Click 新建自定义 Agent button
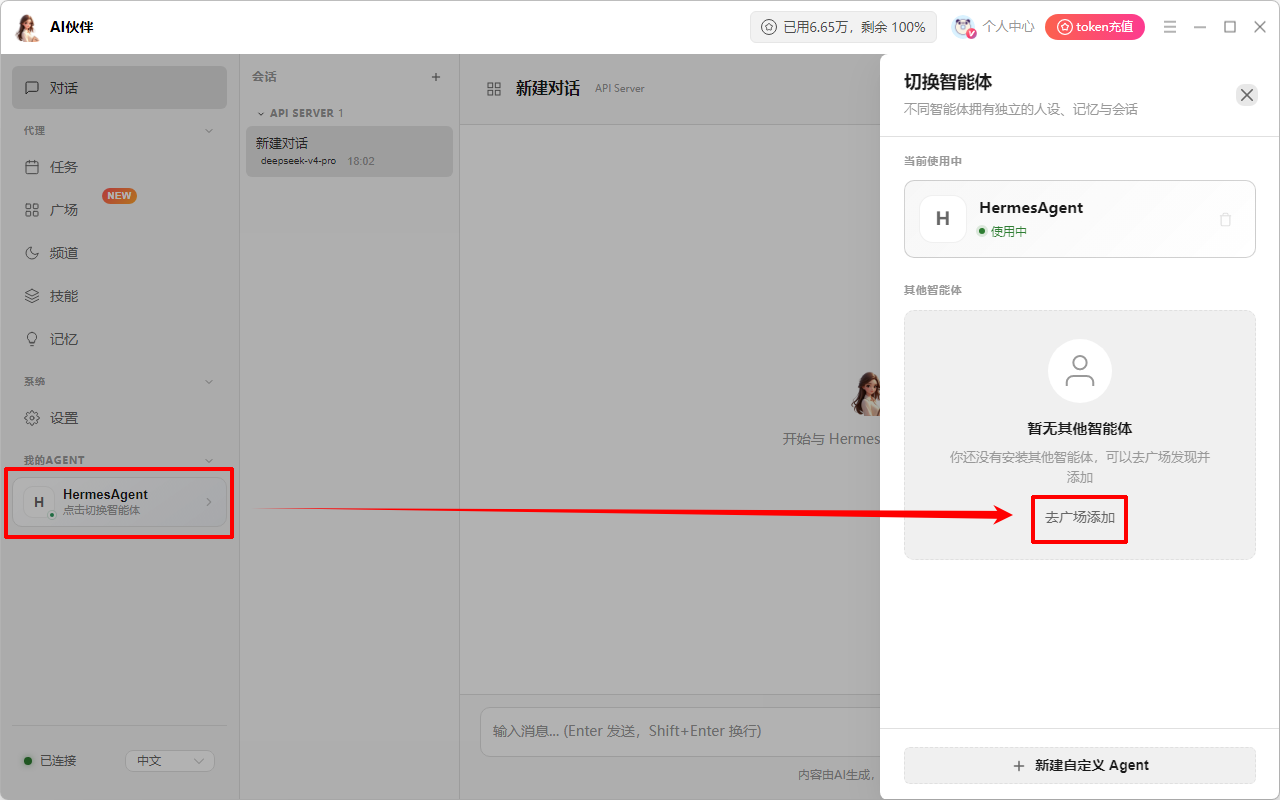Viewport: 1280px width, 800px height. click(x=1080, y=765)
